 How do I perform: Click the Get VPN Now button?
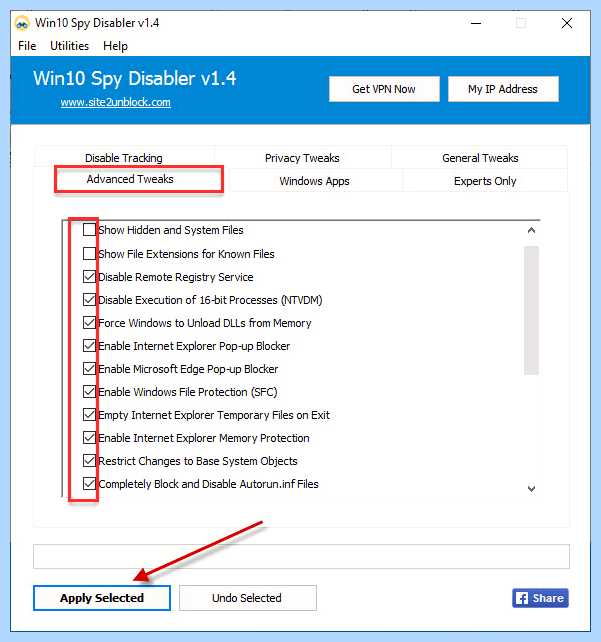(x=384, y=89)
